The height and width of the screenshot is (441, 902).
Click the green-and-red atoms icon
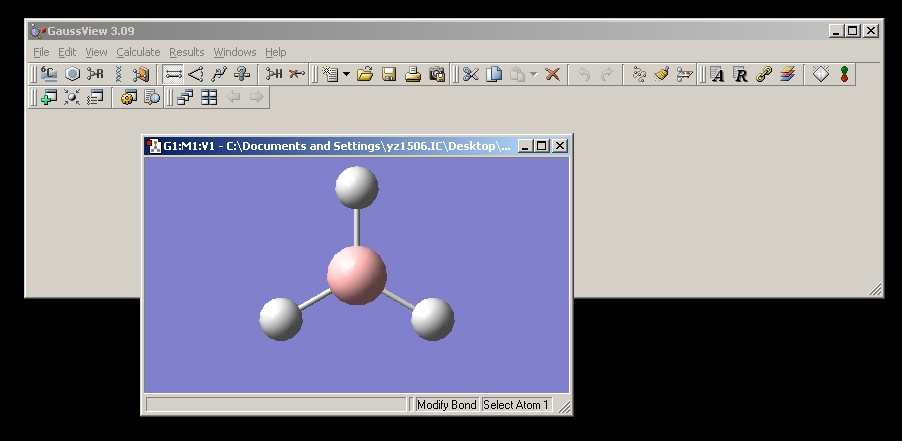click(844, 74)
